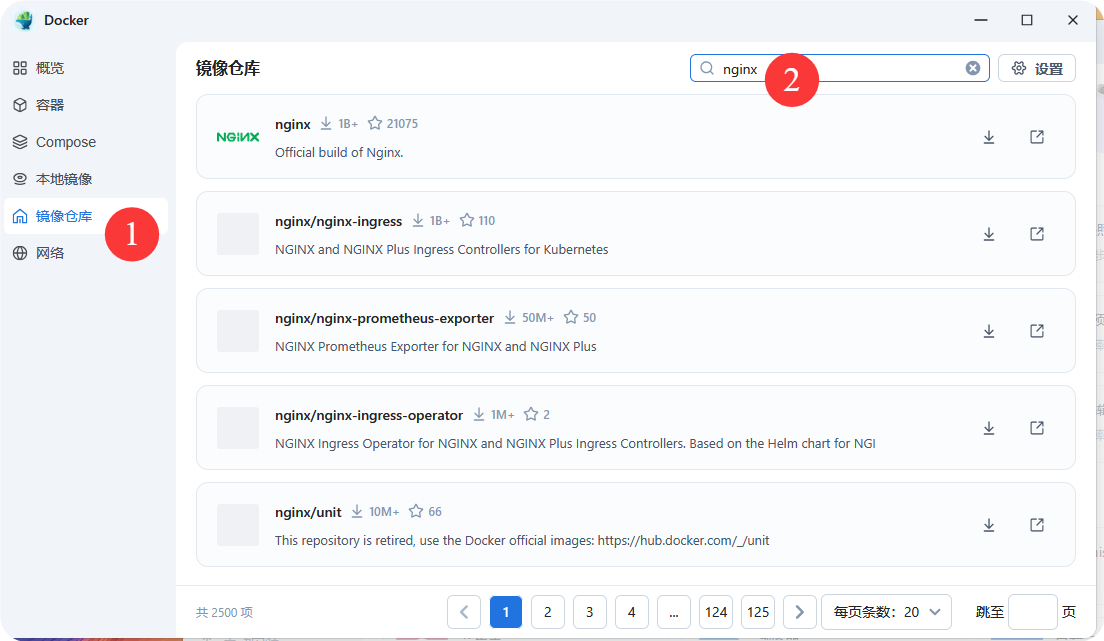1104x641 pixels.
Task: Open nginx image page in external link
Action: pos(1036,137)
